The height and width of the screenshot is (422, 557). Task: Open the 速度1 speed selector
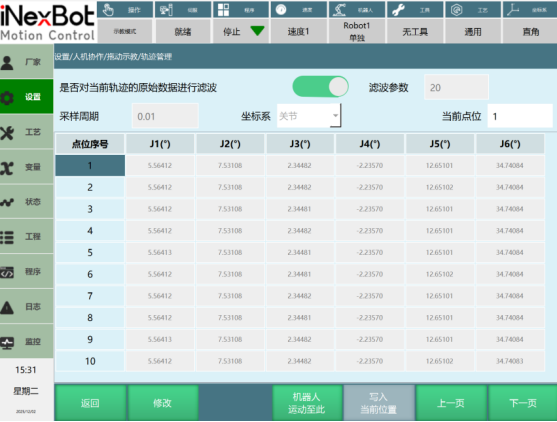299,32
